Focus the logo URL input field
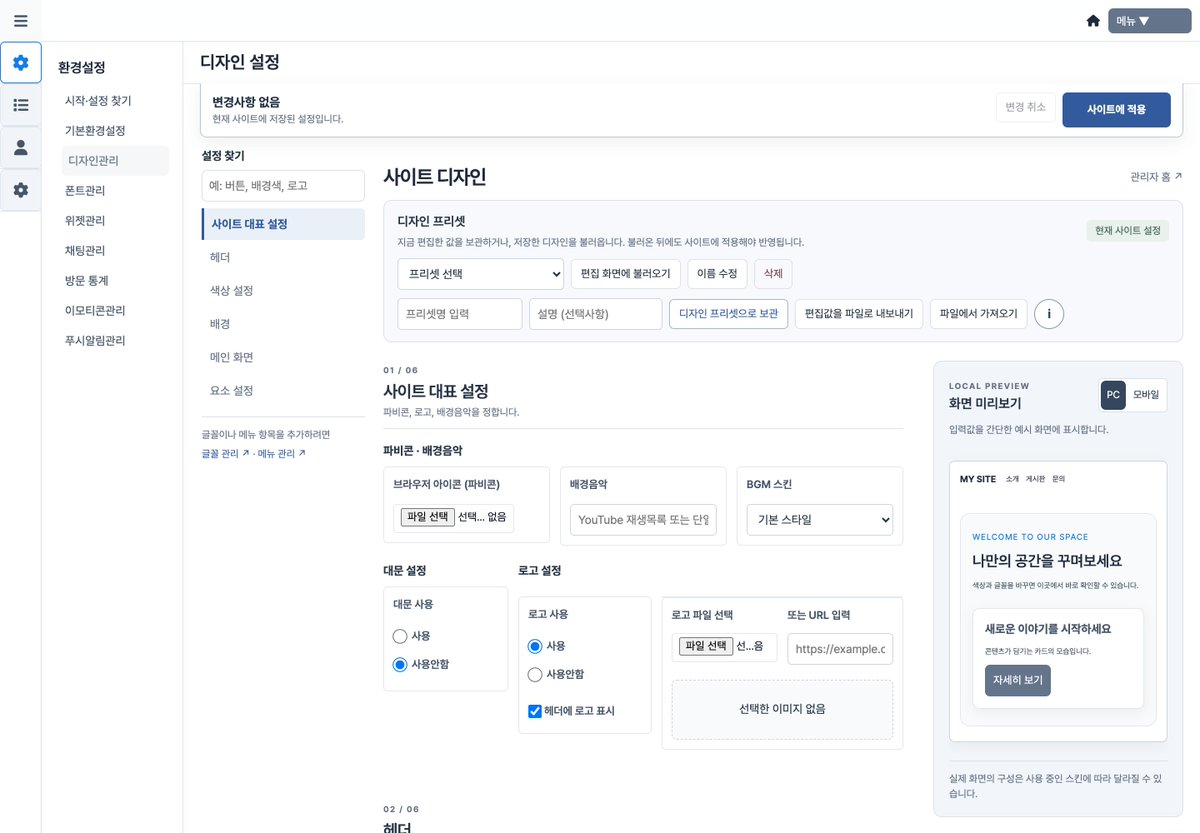This screenshot has height=833, width=1200. click(840, 649)
